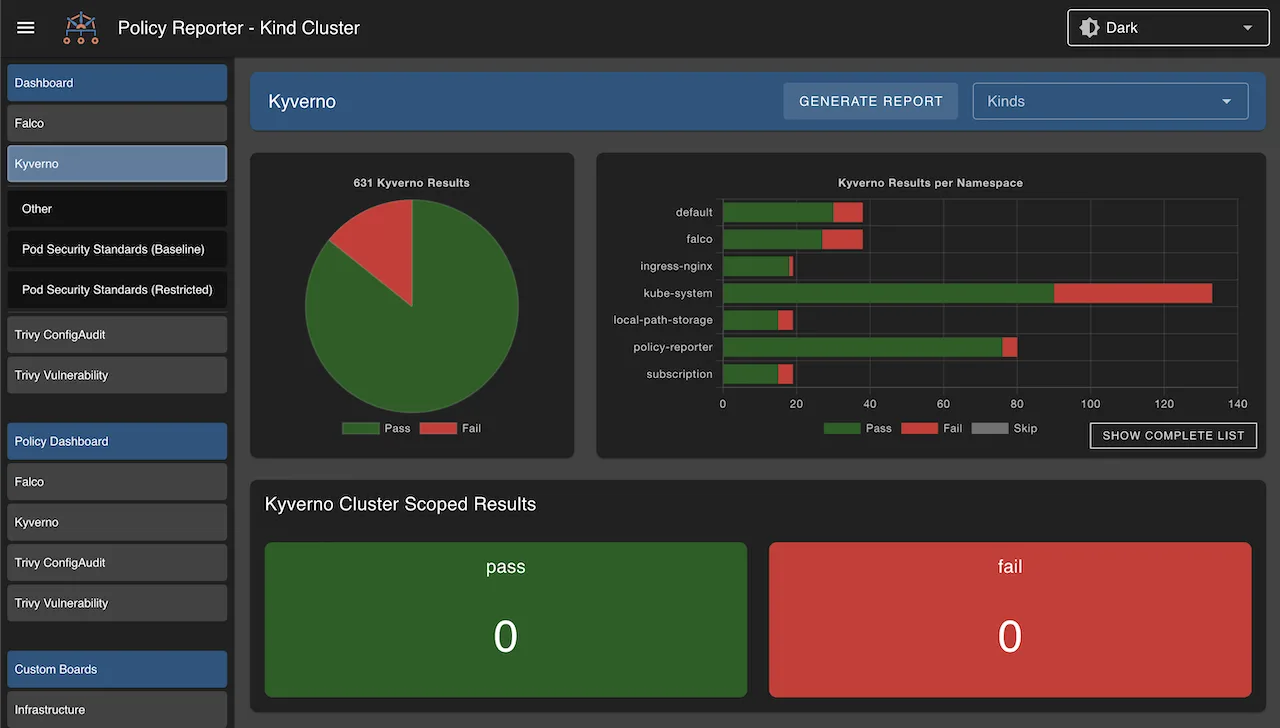Viewport: 1280px width, 728px height.
Task: Open Dashboard from the sidebar
Action: point(117,82)
